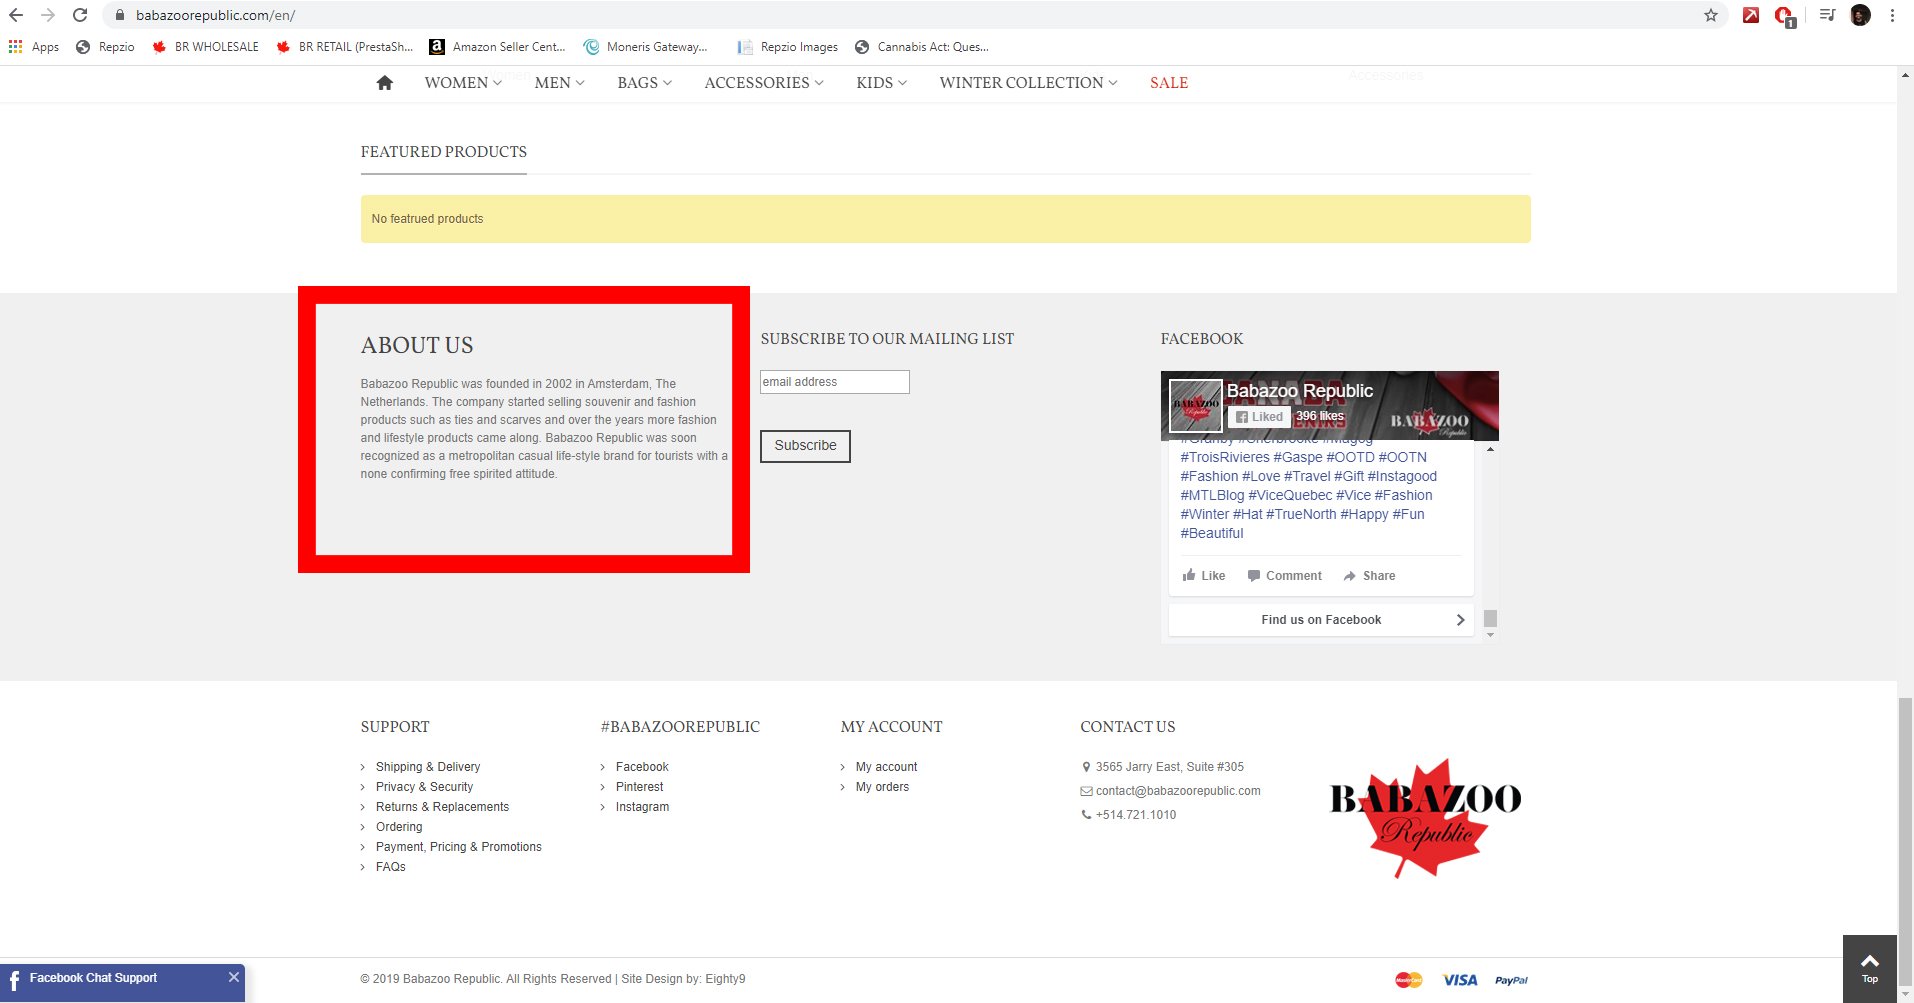Comment on the Facebook post
The height and width of the screenshot is (1003, 1914).
pyautogui.click(x=1285, y=576)
